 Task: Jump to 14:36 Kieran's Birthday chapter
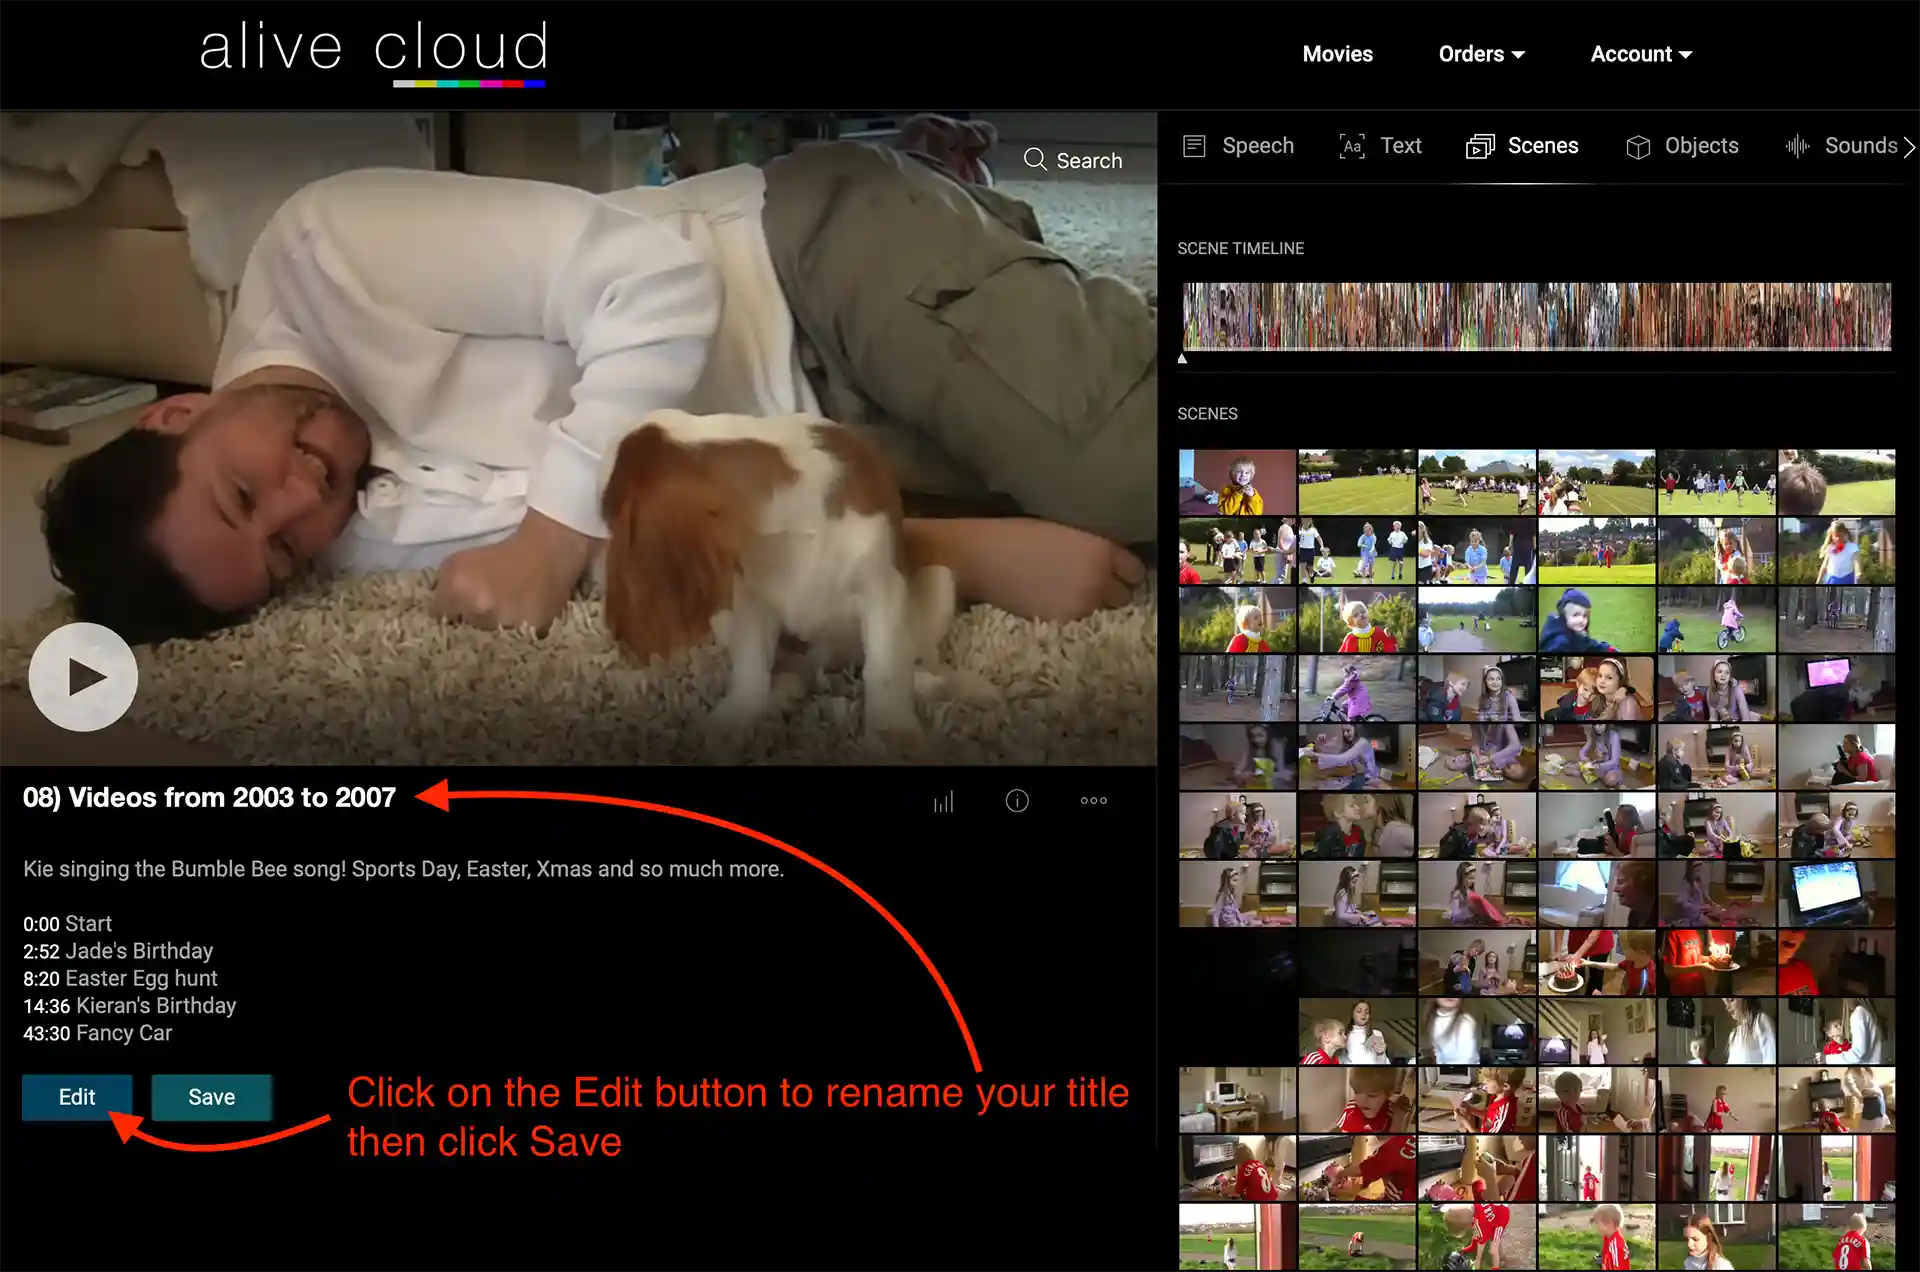point(130,1005)
